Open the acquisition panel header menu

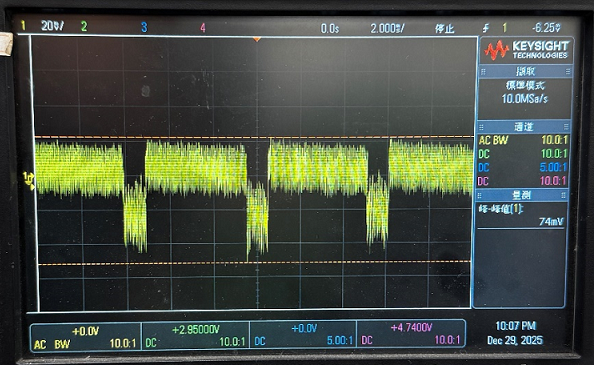(525, 71)
